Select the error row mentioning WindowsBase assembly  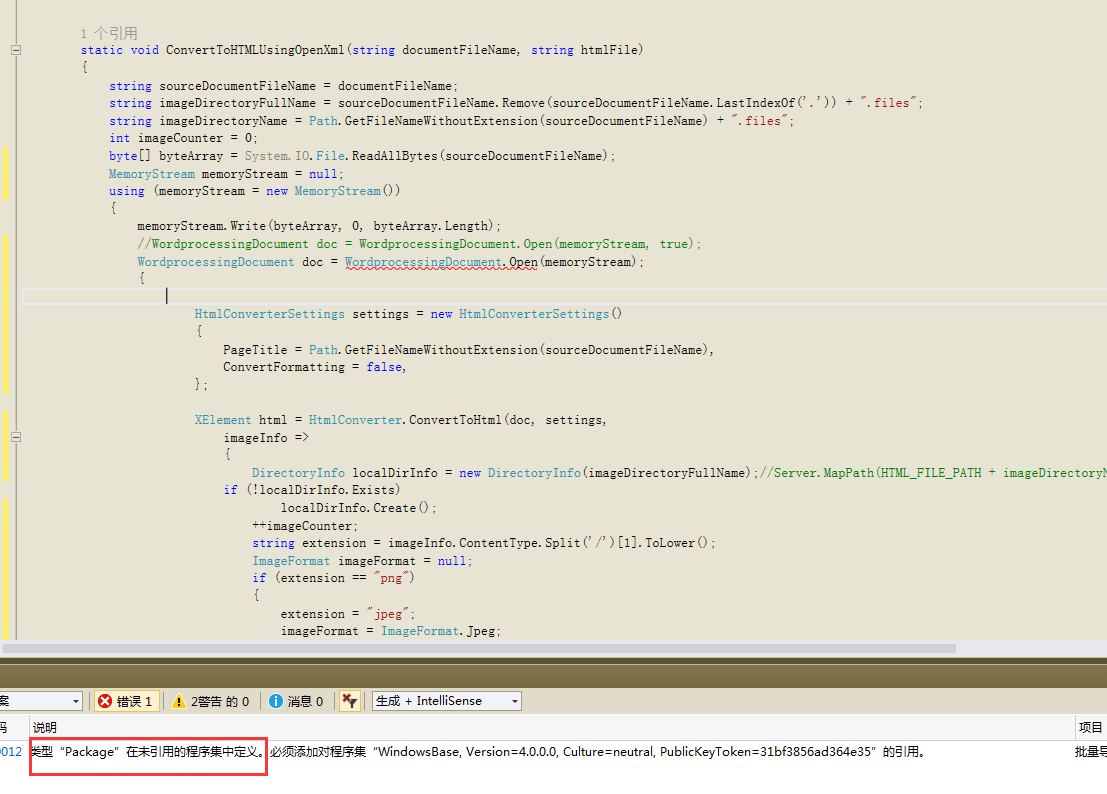tap(554, 752)
